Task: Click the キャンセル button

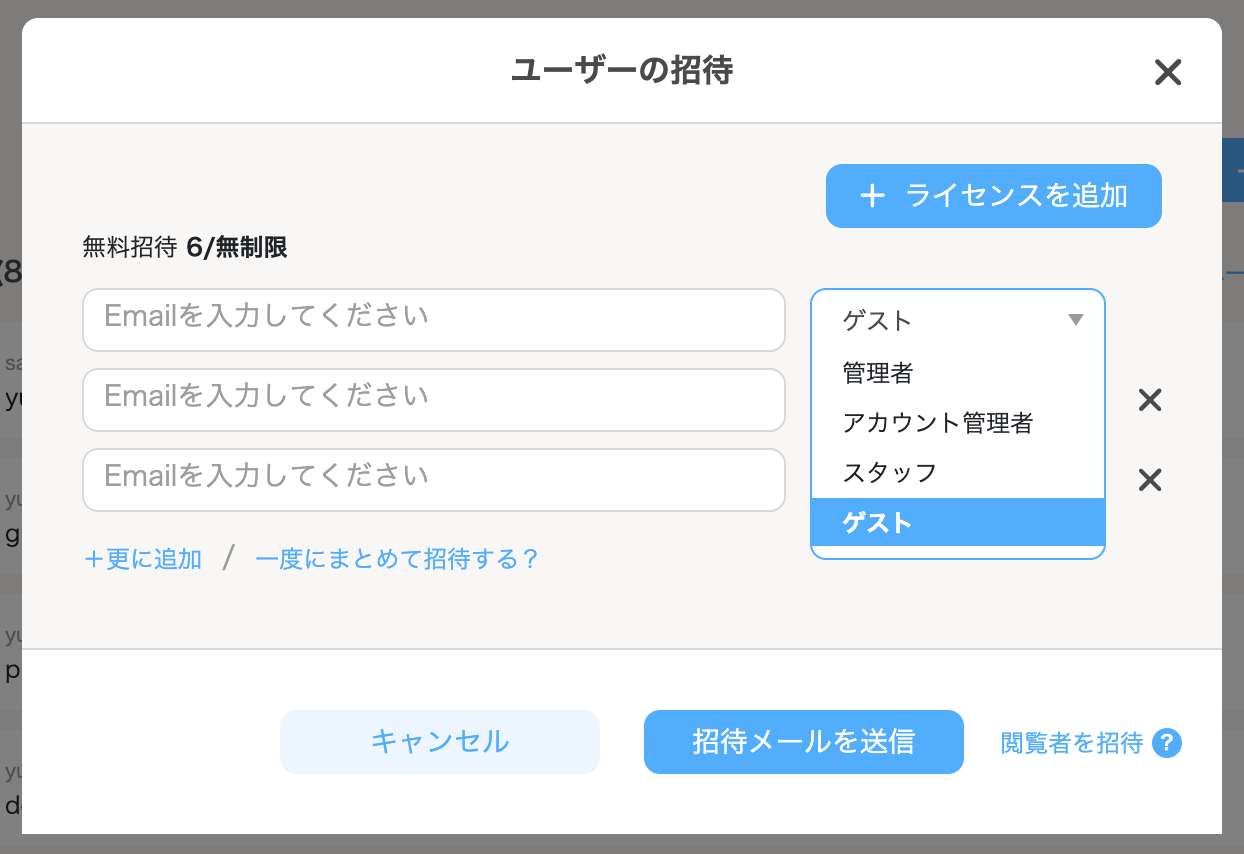Action: point(440,742)
